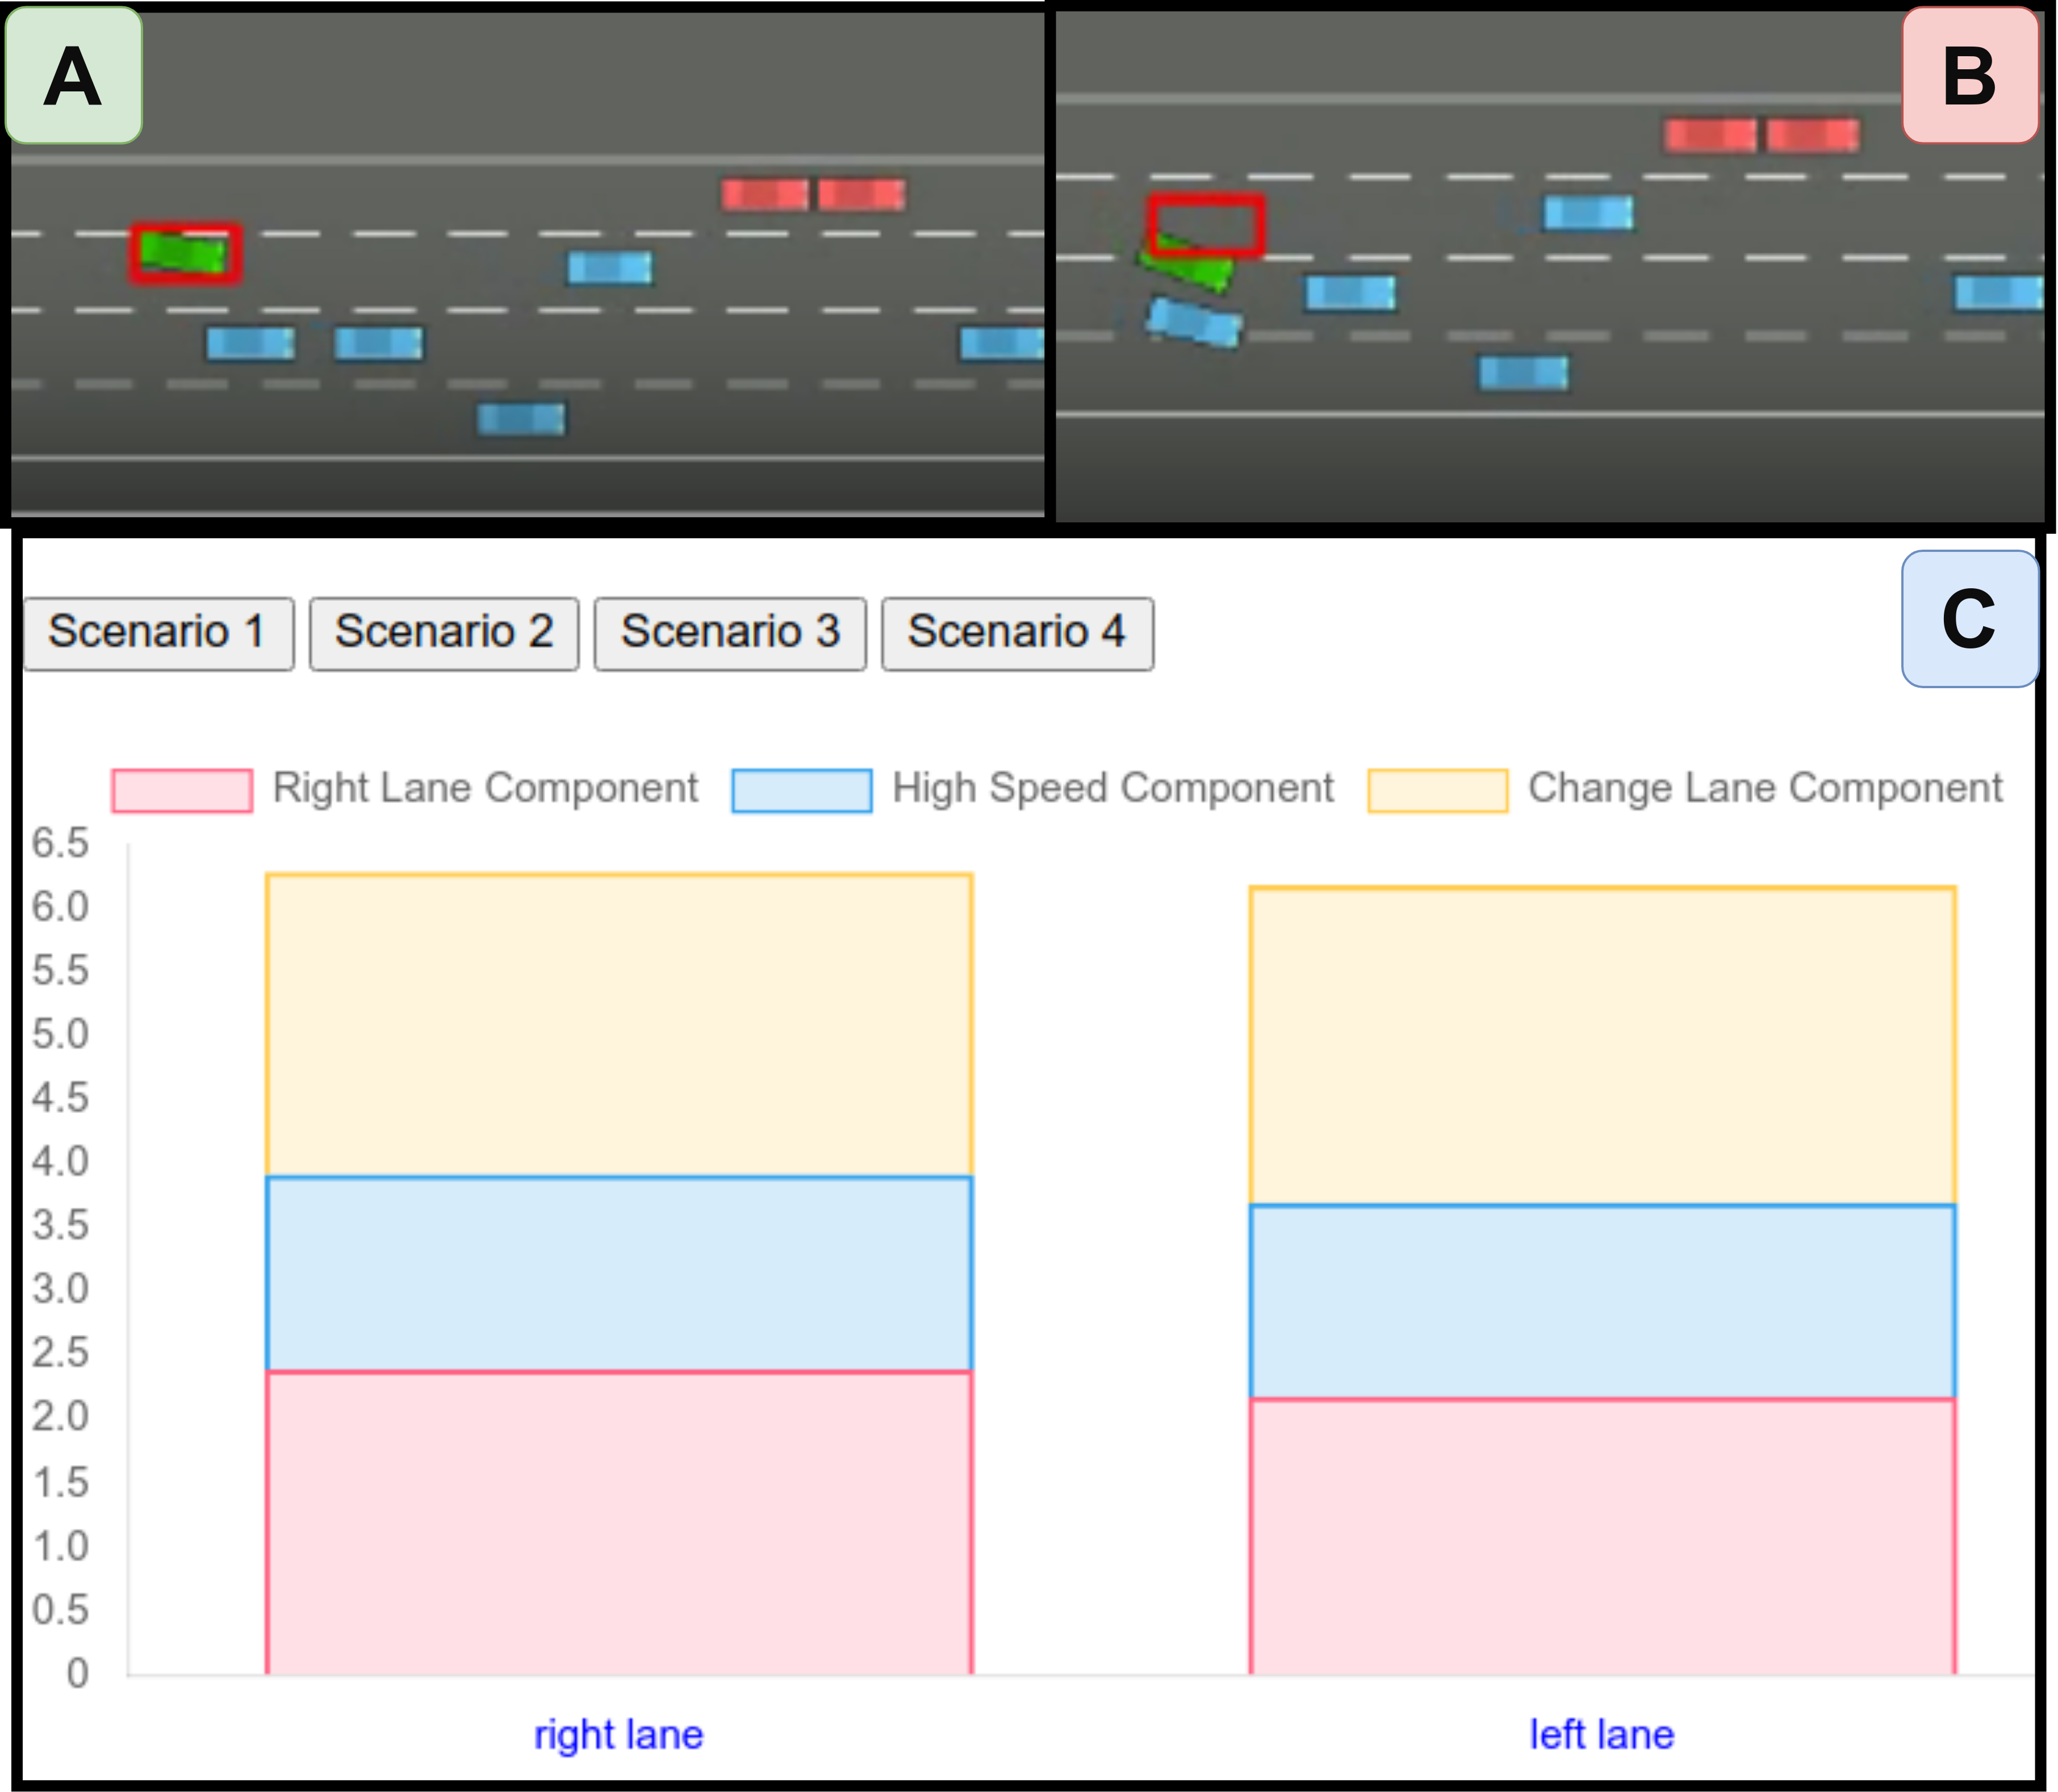The image size is (2058, 1792).
Task: Click the red vehicle pair in panel A
Action: [x=813, y=194]
